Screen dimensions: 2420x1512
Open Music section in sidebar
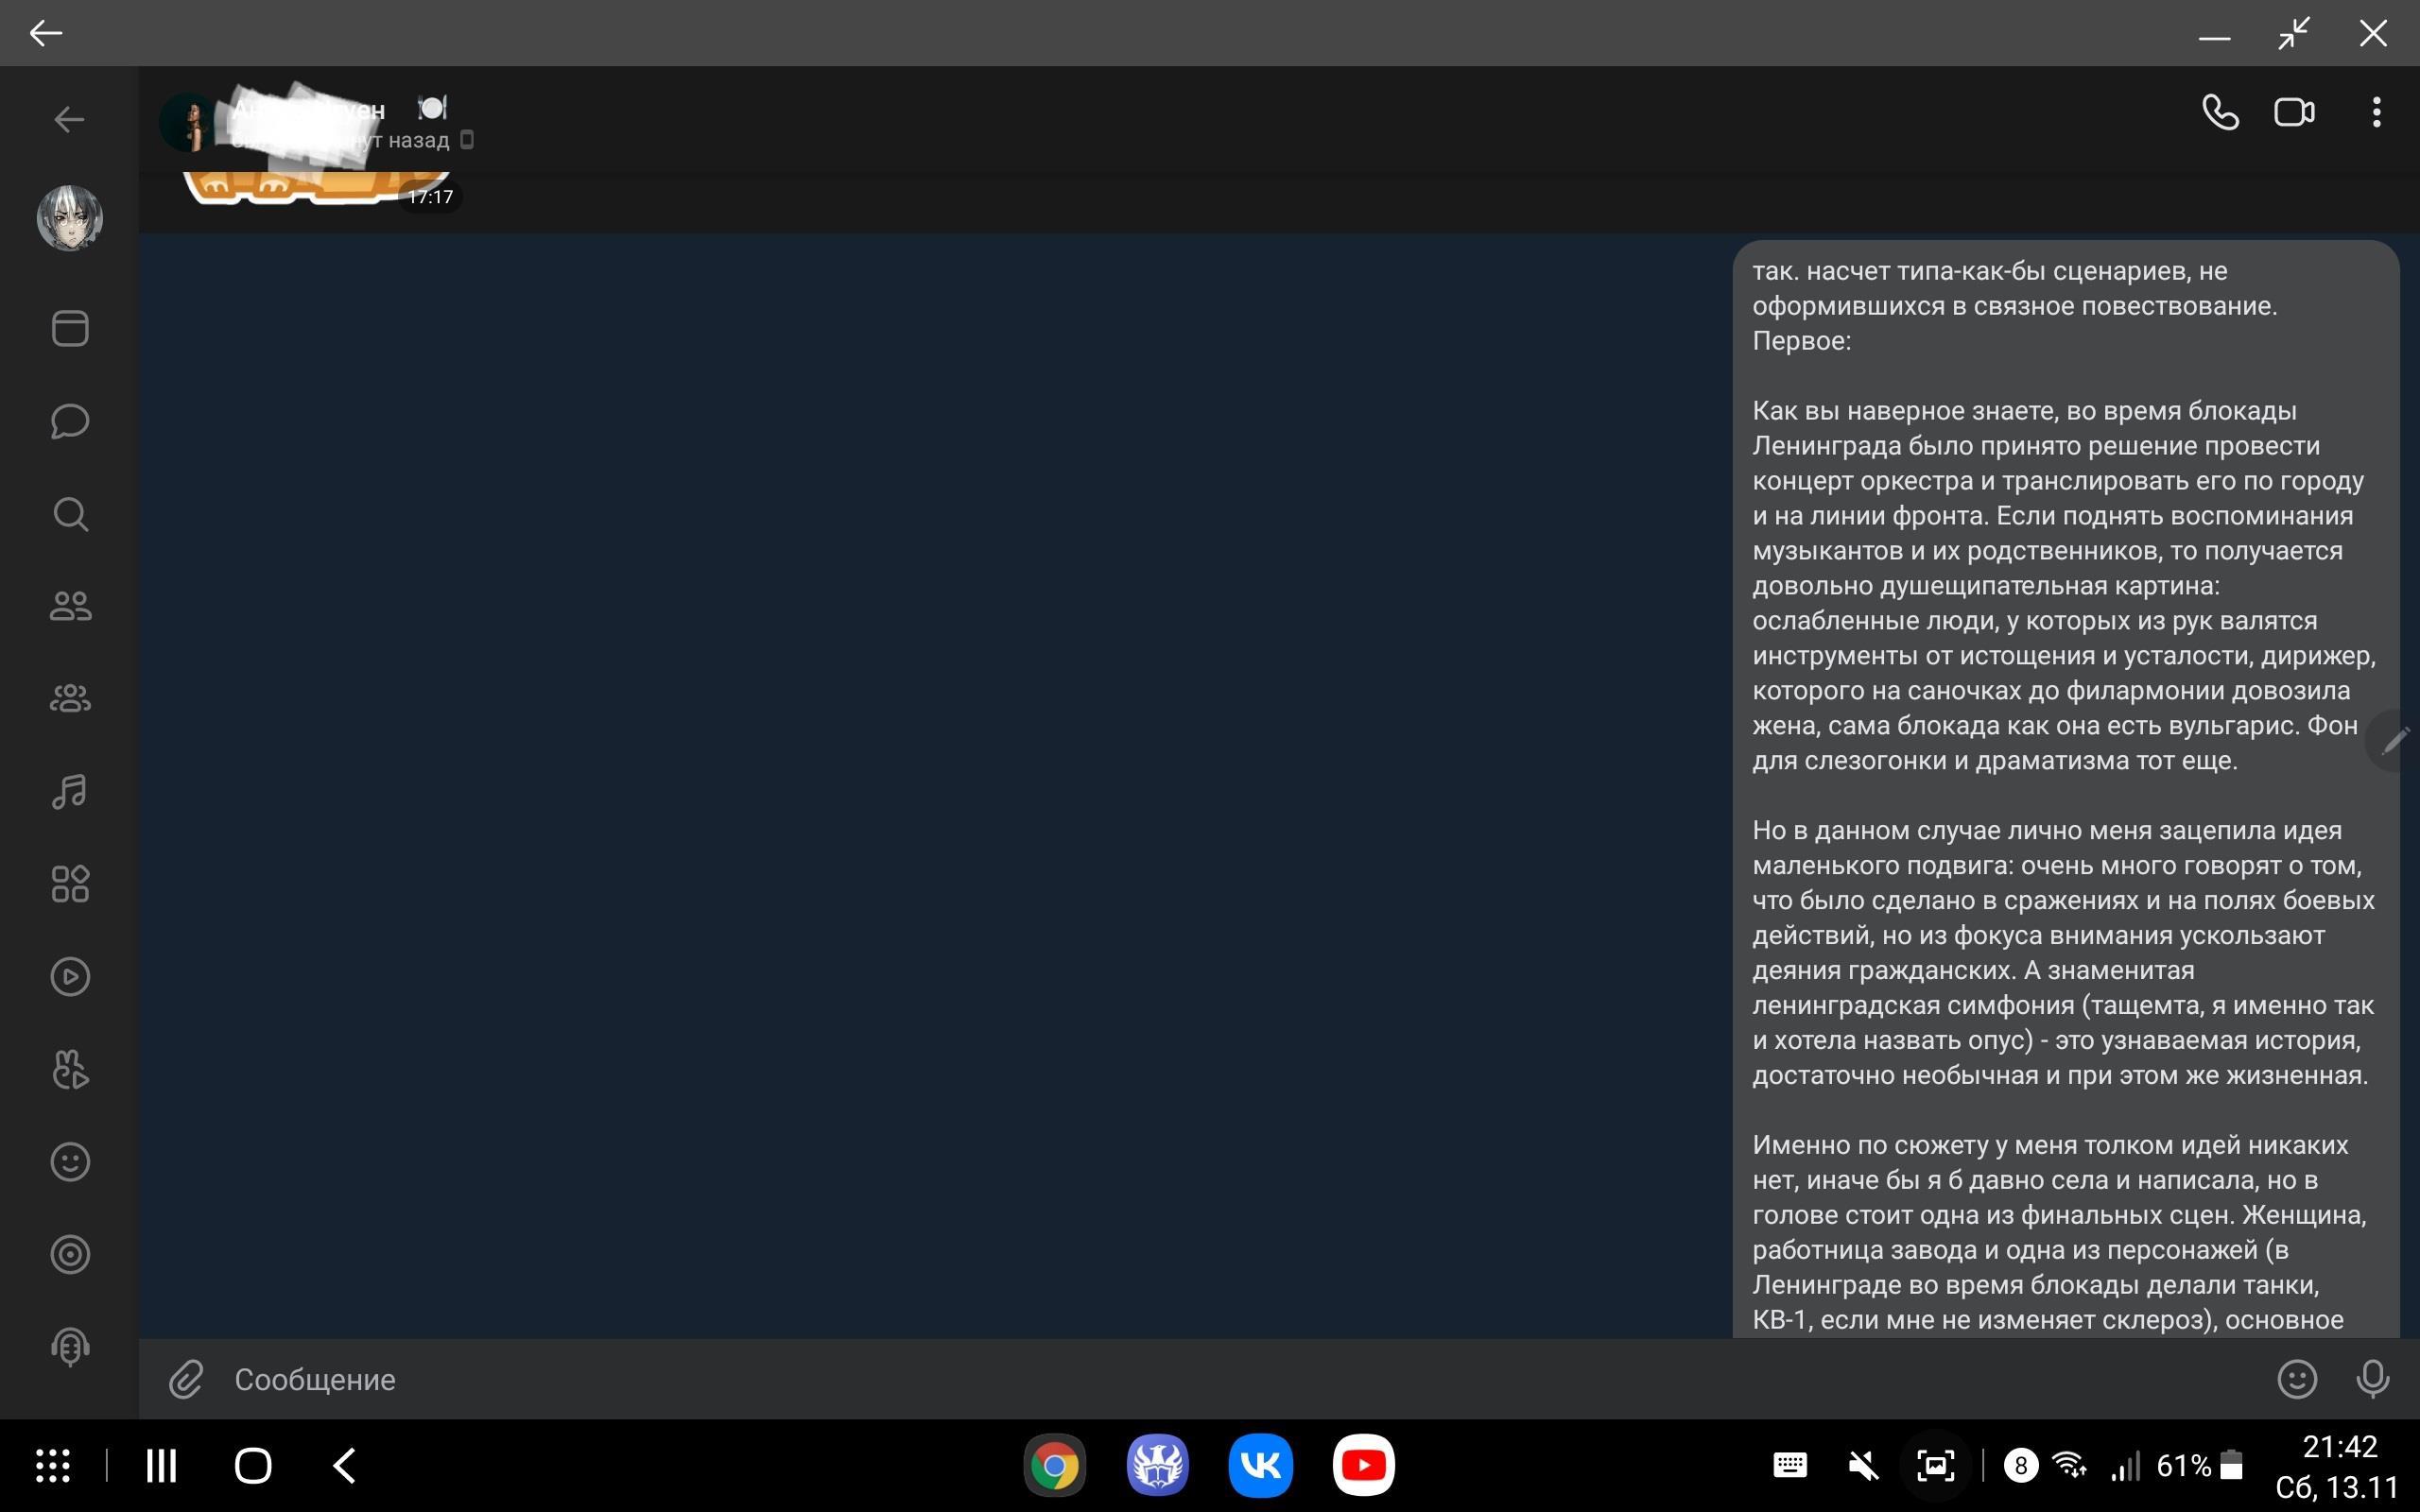point(70,791)
